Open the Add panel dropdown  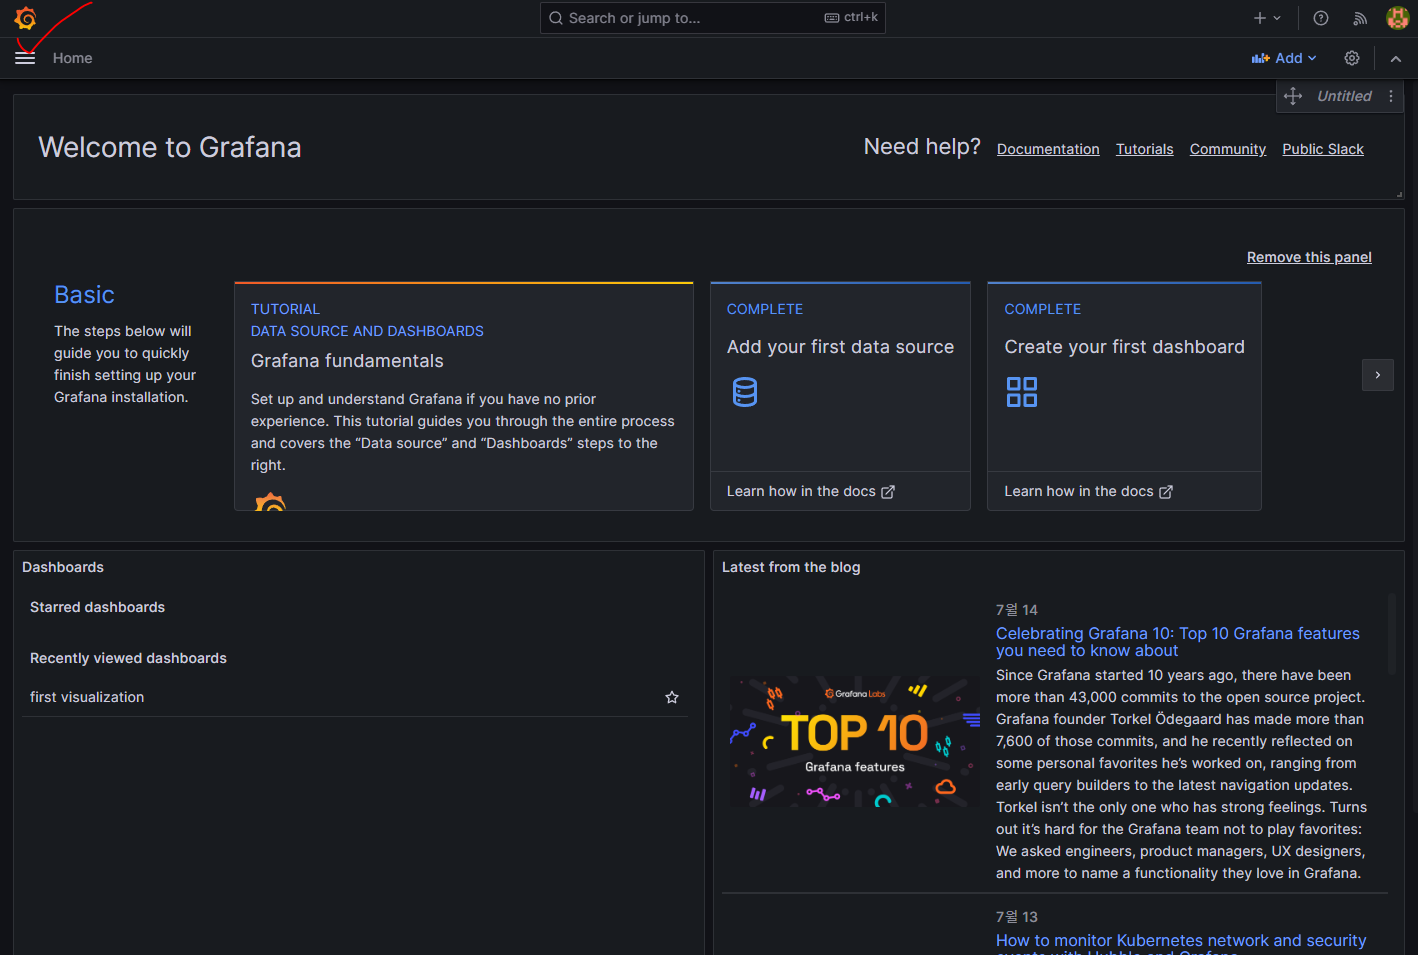pos(1284,58)
